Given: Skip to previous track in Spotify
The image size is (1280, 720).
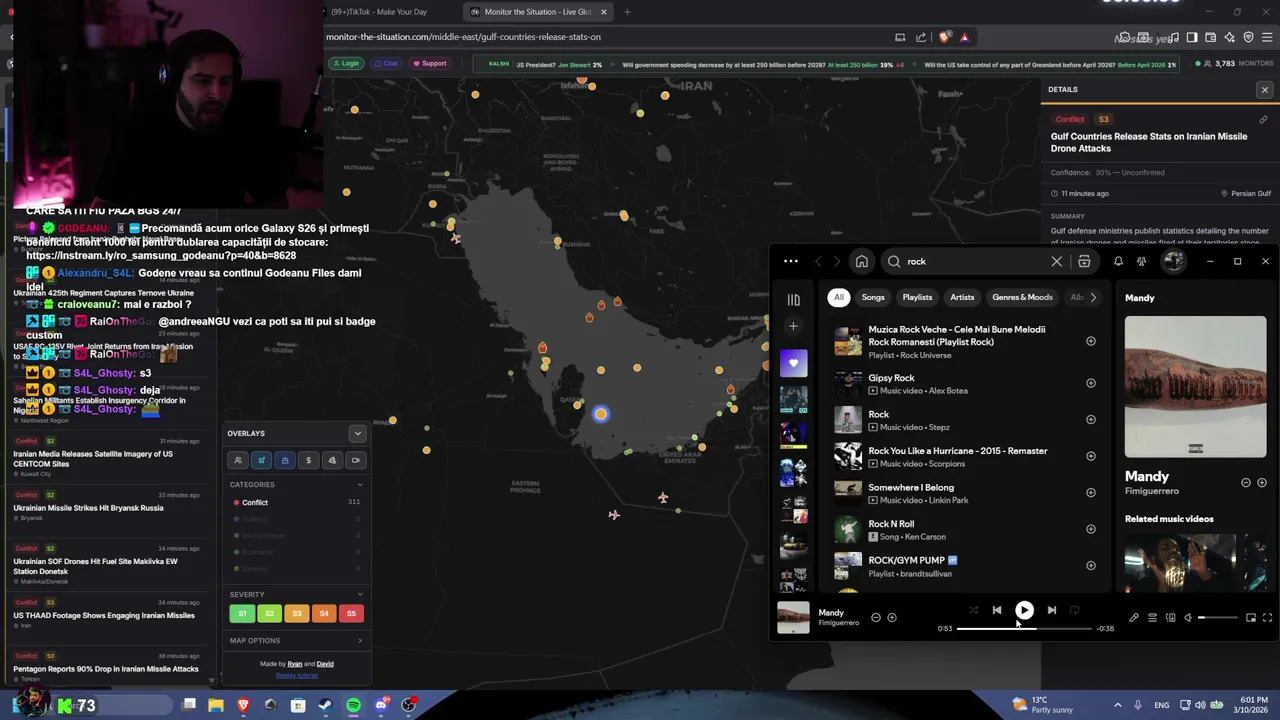Looking at the screenshot, I should [997, 610].
